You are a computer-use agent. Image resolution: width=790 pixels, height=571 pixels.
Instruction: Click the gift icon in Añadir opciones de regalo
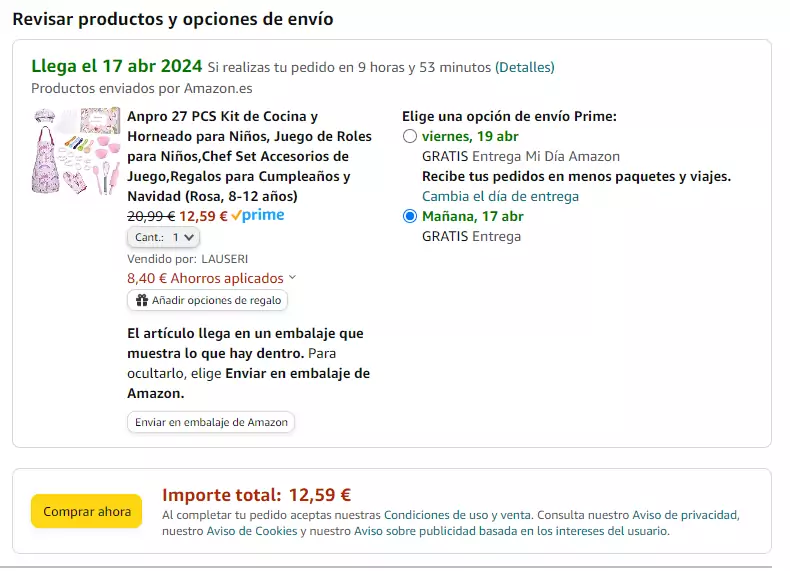click(x=142, y=300)
